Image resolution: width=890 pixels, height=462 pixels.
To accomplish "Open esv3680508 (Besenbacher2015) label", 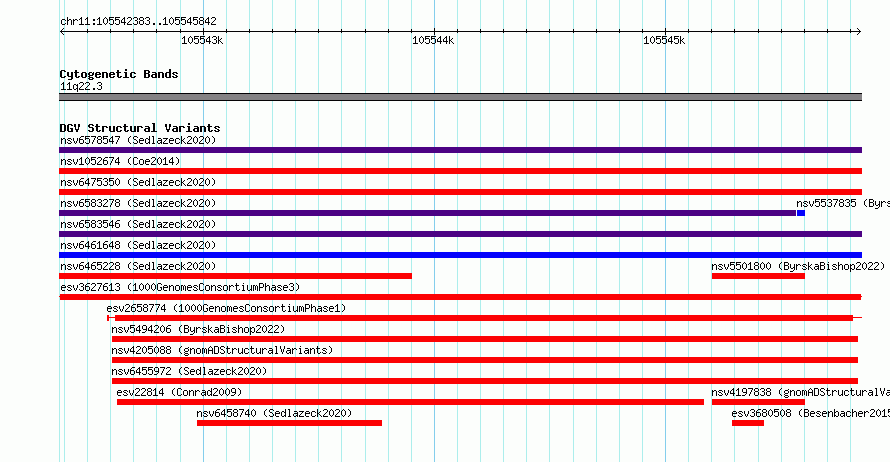I will 811,413.
